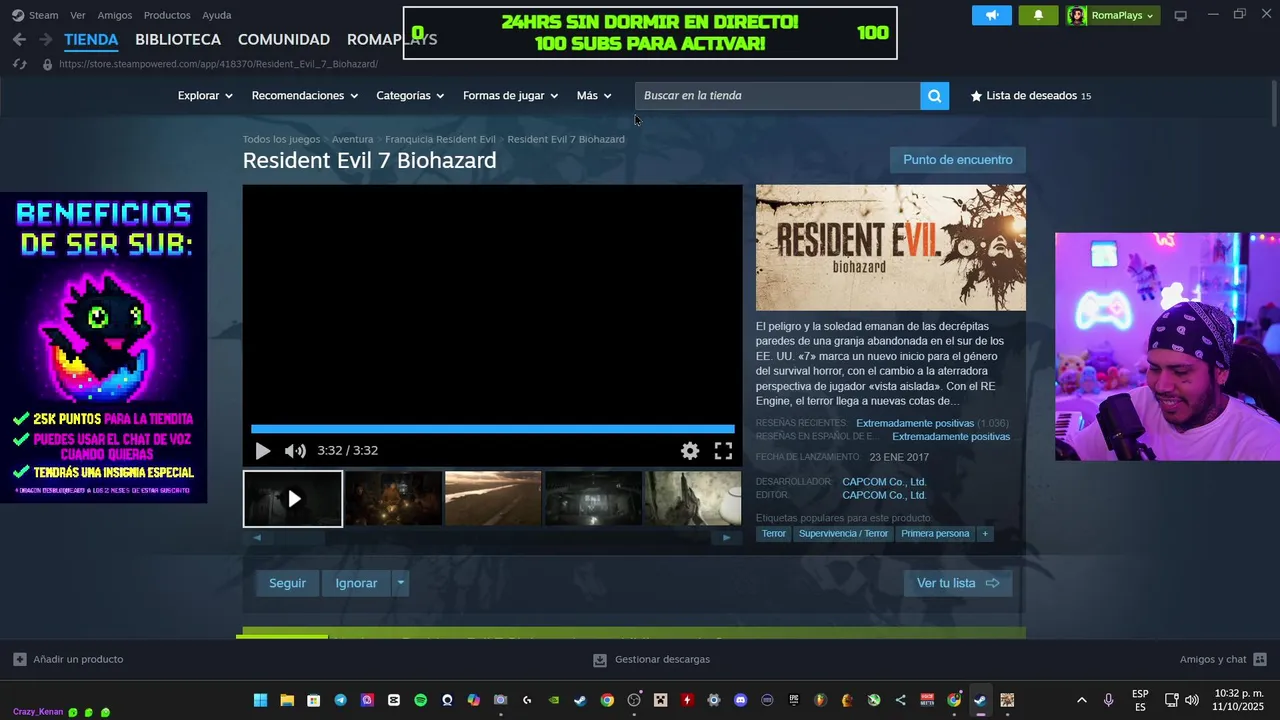Expand the Explorar dropdown

[205, 96]
